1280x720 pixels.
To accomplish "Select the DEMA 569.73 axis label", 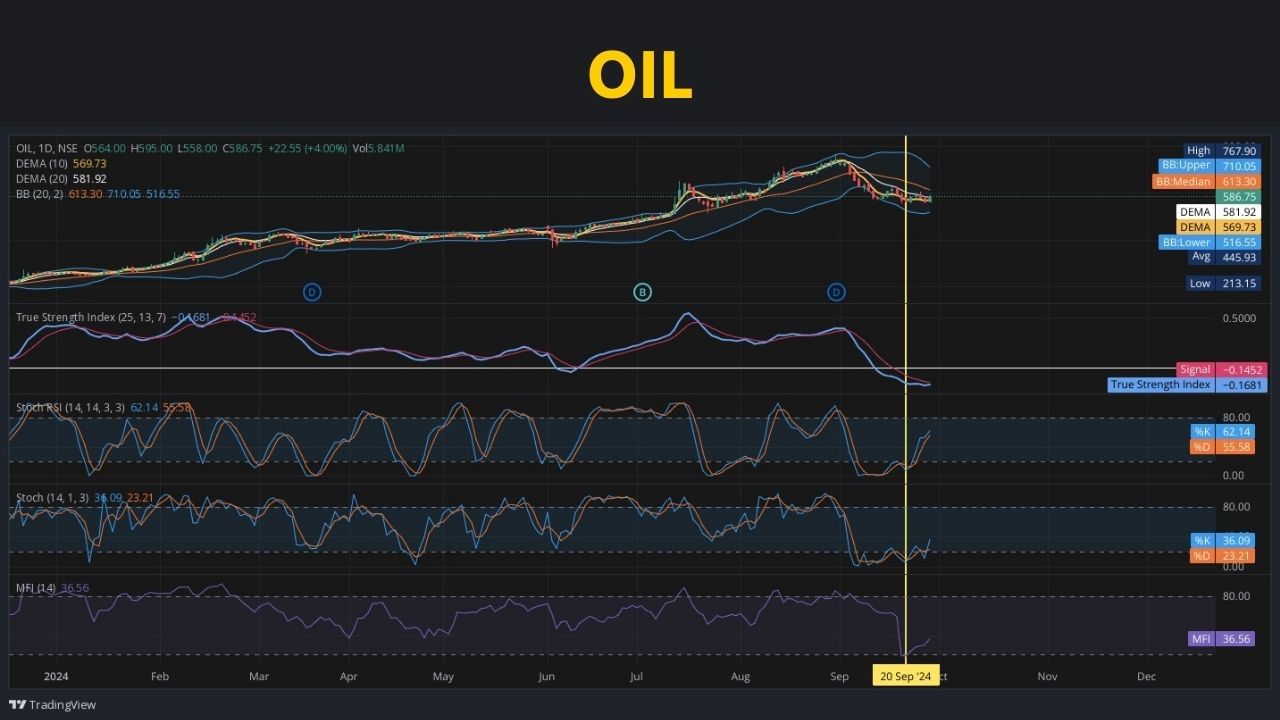I will (1218, 227).
